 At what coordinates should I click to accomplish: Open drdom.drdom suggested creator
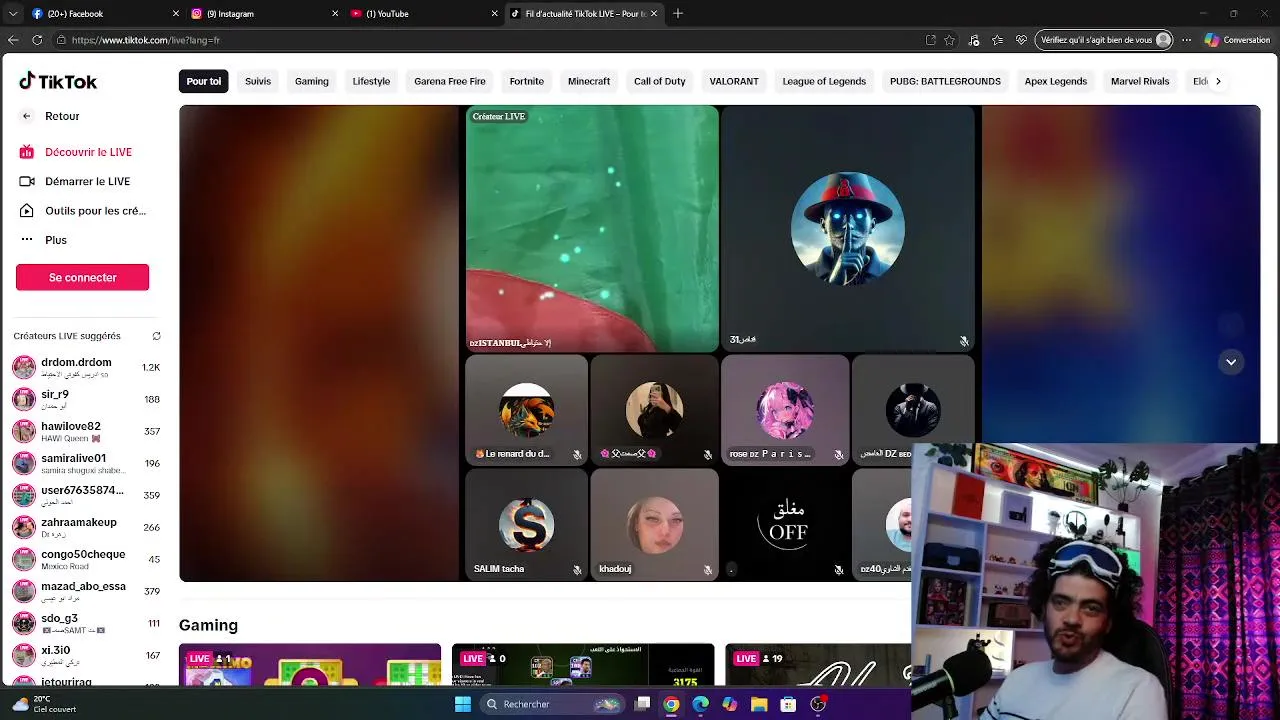click(x=86, y=367)
